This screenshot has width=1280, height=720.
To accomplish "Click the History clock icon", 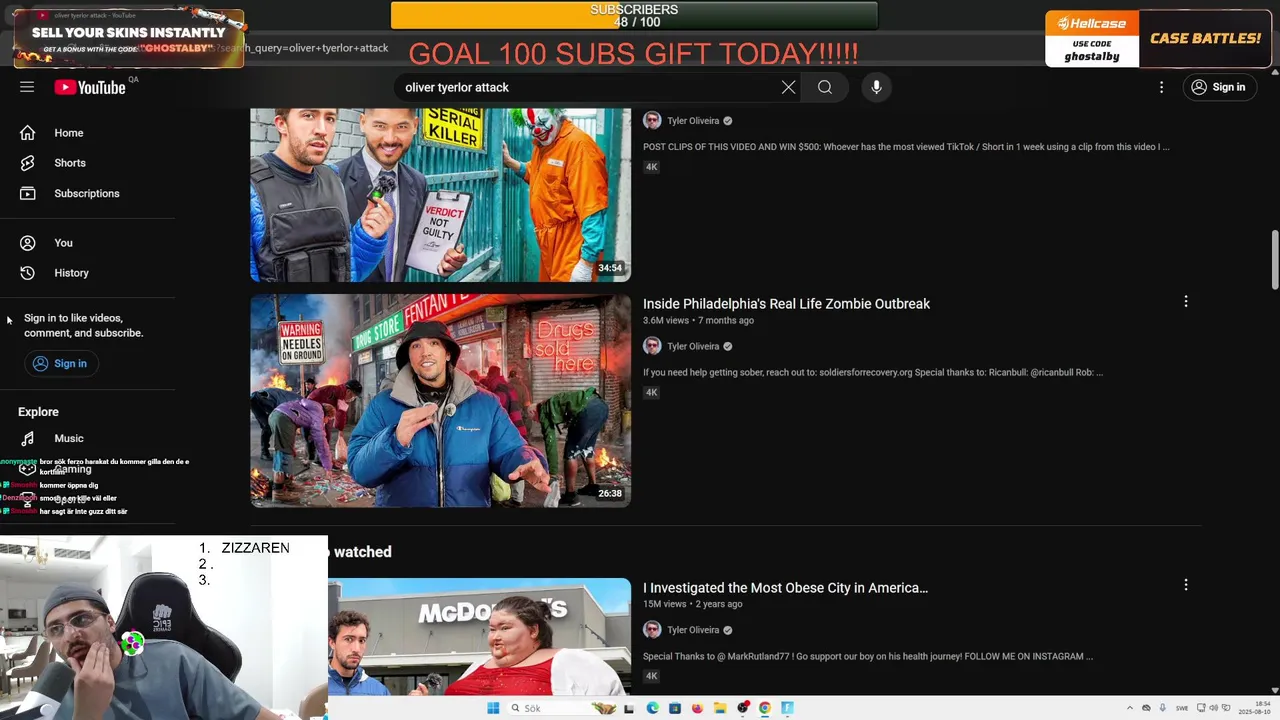I will pos(28,273).
